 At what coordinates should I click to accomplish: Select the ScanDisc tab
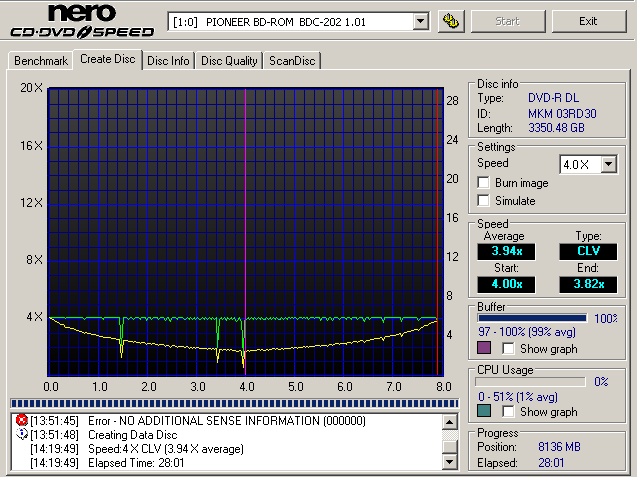coord(292,61)
